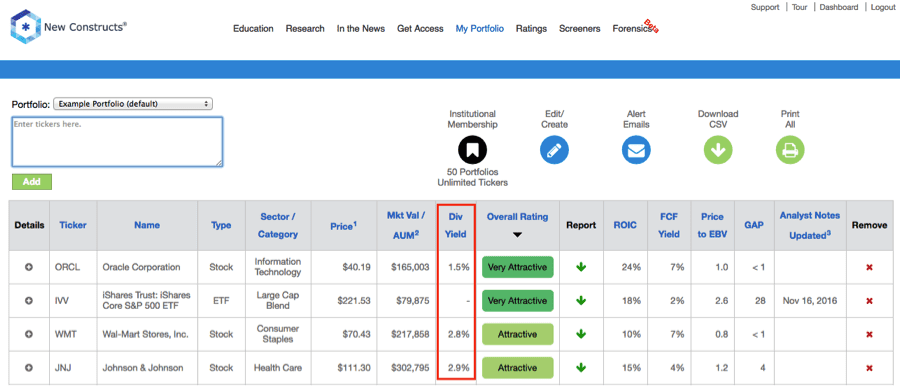
Task: Sort table by Name column
Action: click(147, 225)
